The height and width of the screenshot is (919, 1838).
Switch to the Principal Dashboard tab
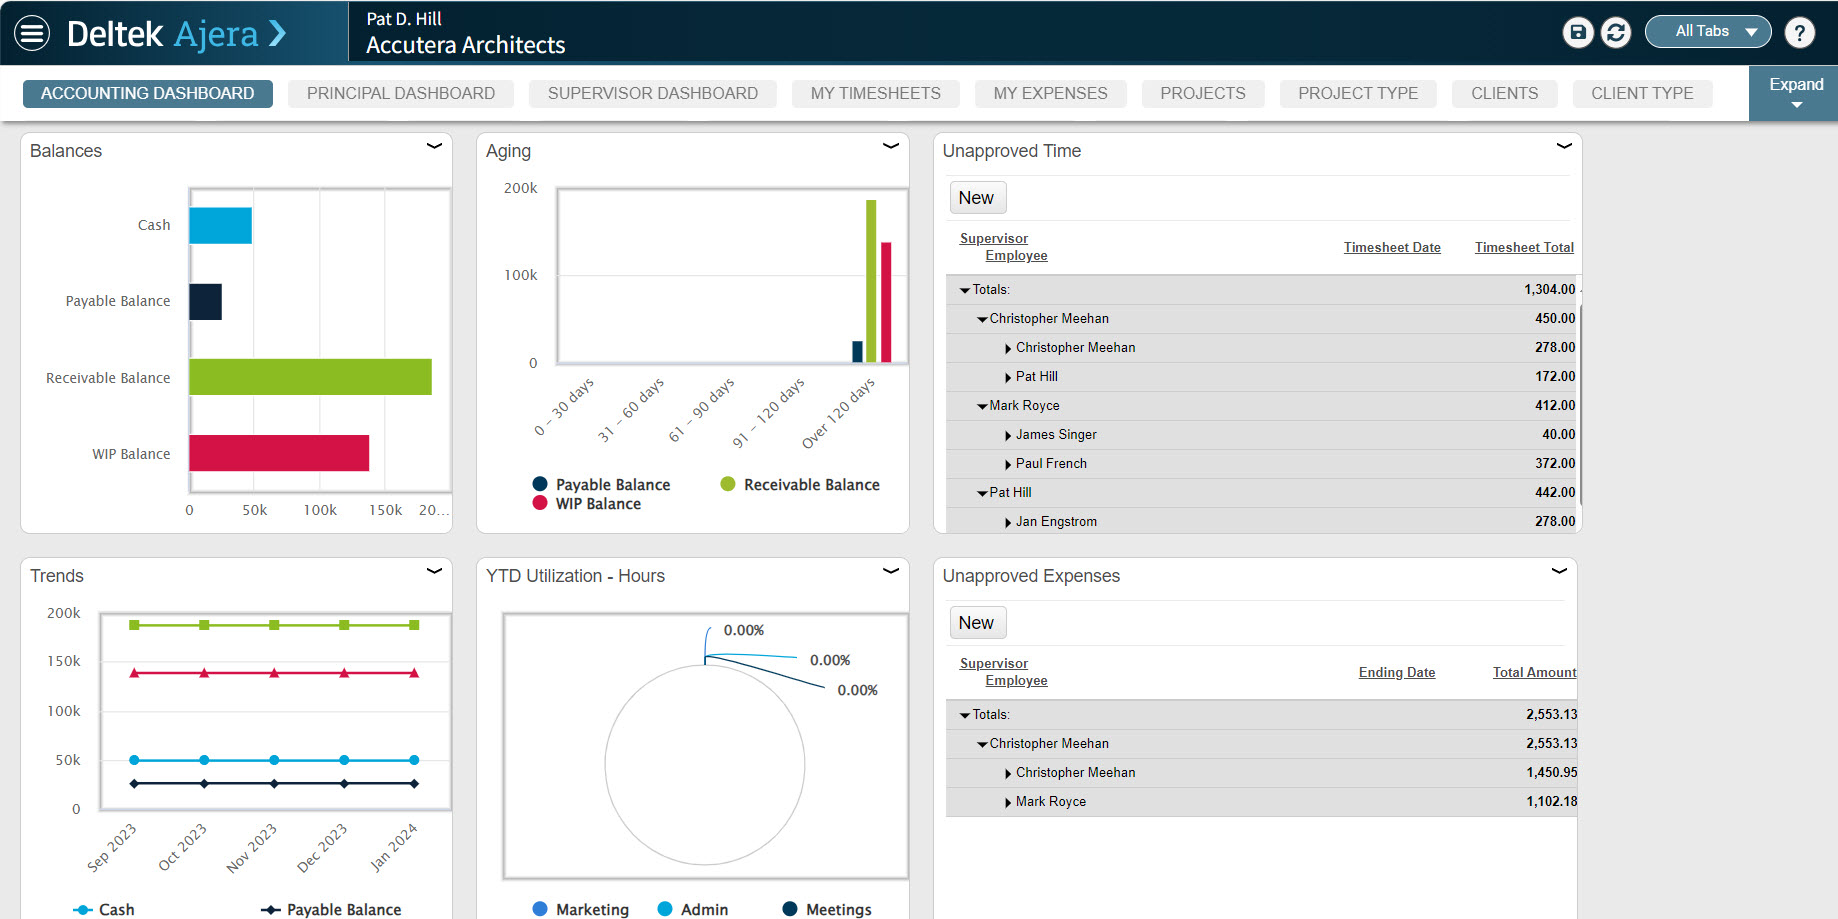point(400,93)
